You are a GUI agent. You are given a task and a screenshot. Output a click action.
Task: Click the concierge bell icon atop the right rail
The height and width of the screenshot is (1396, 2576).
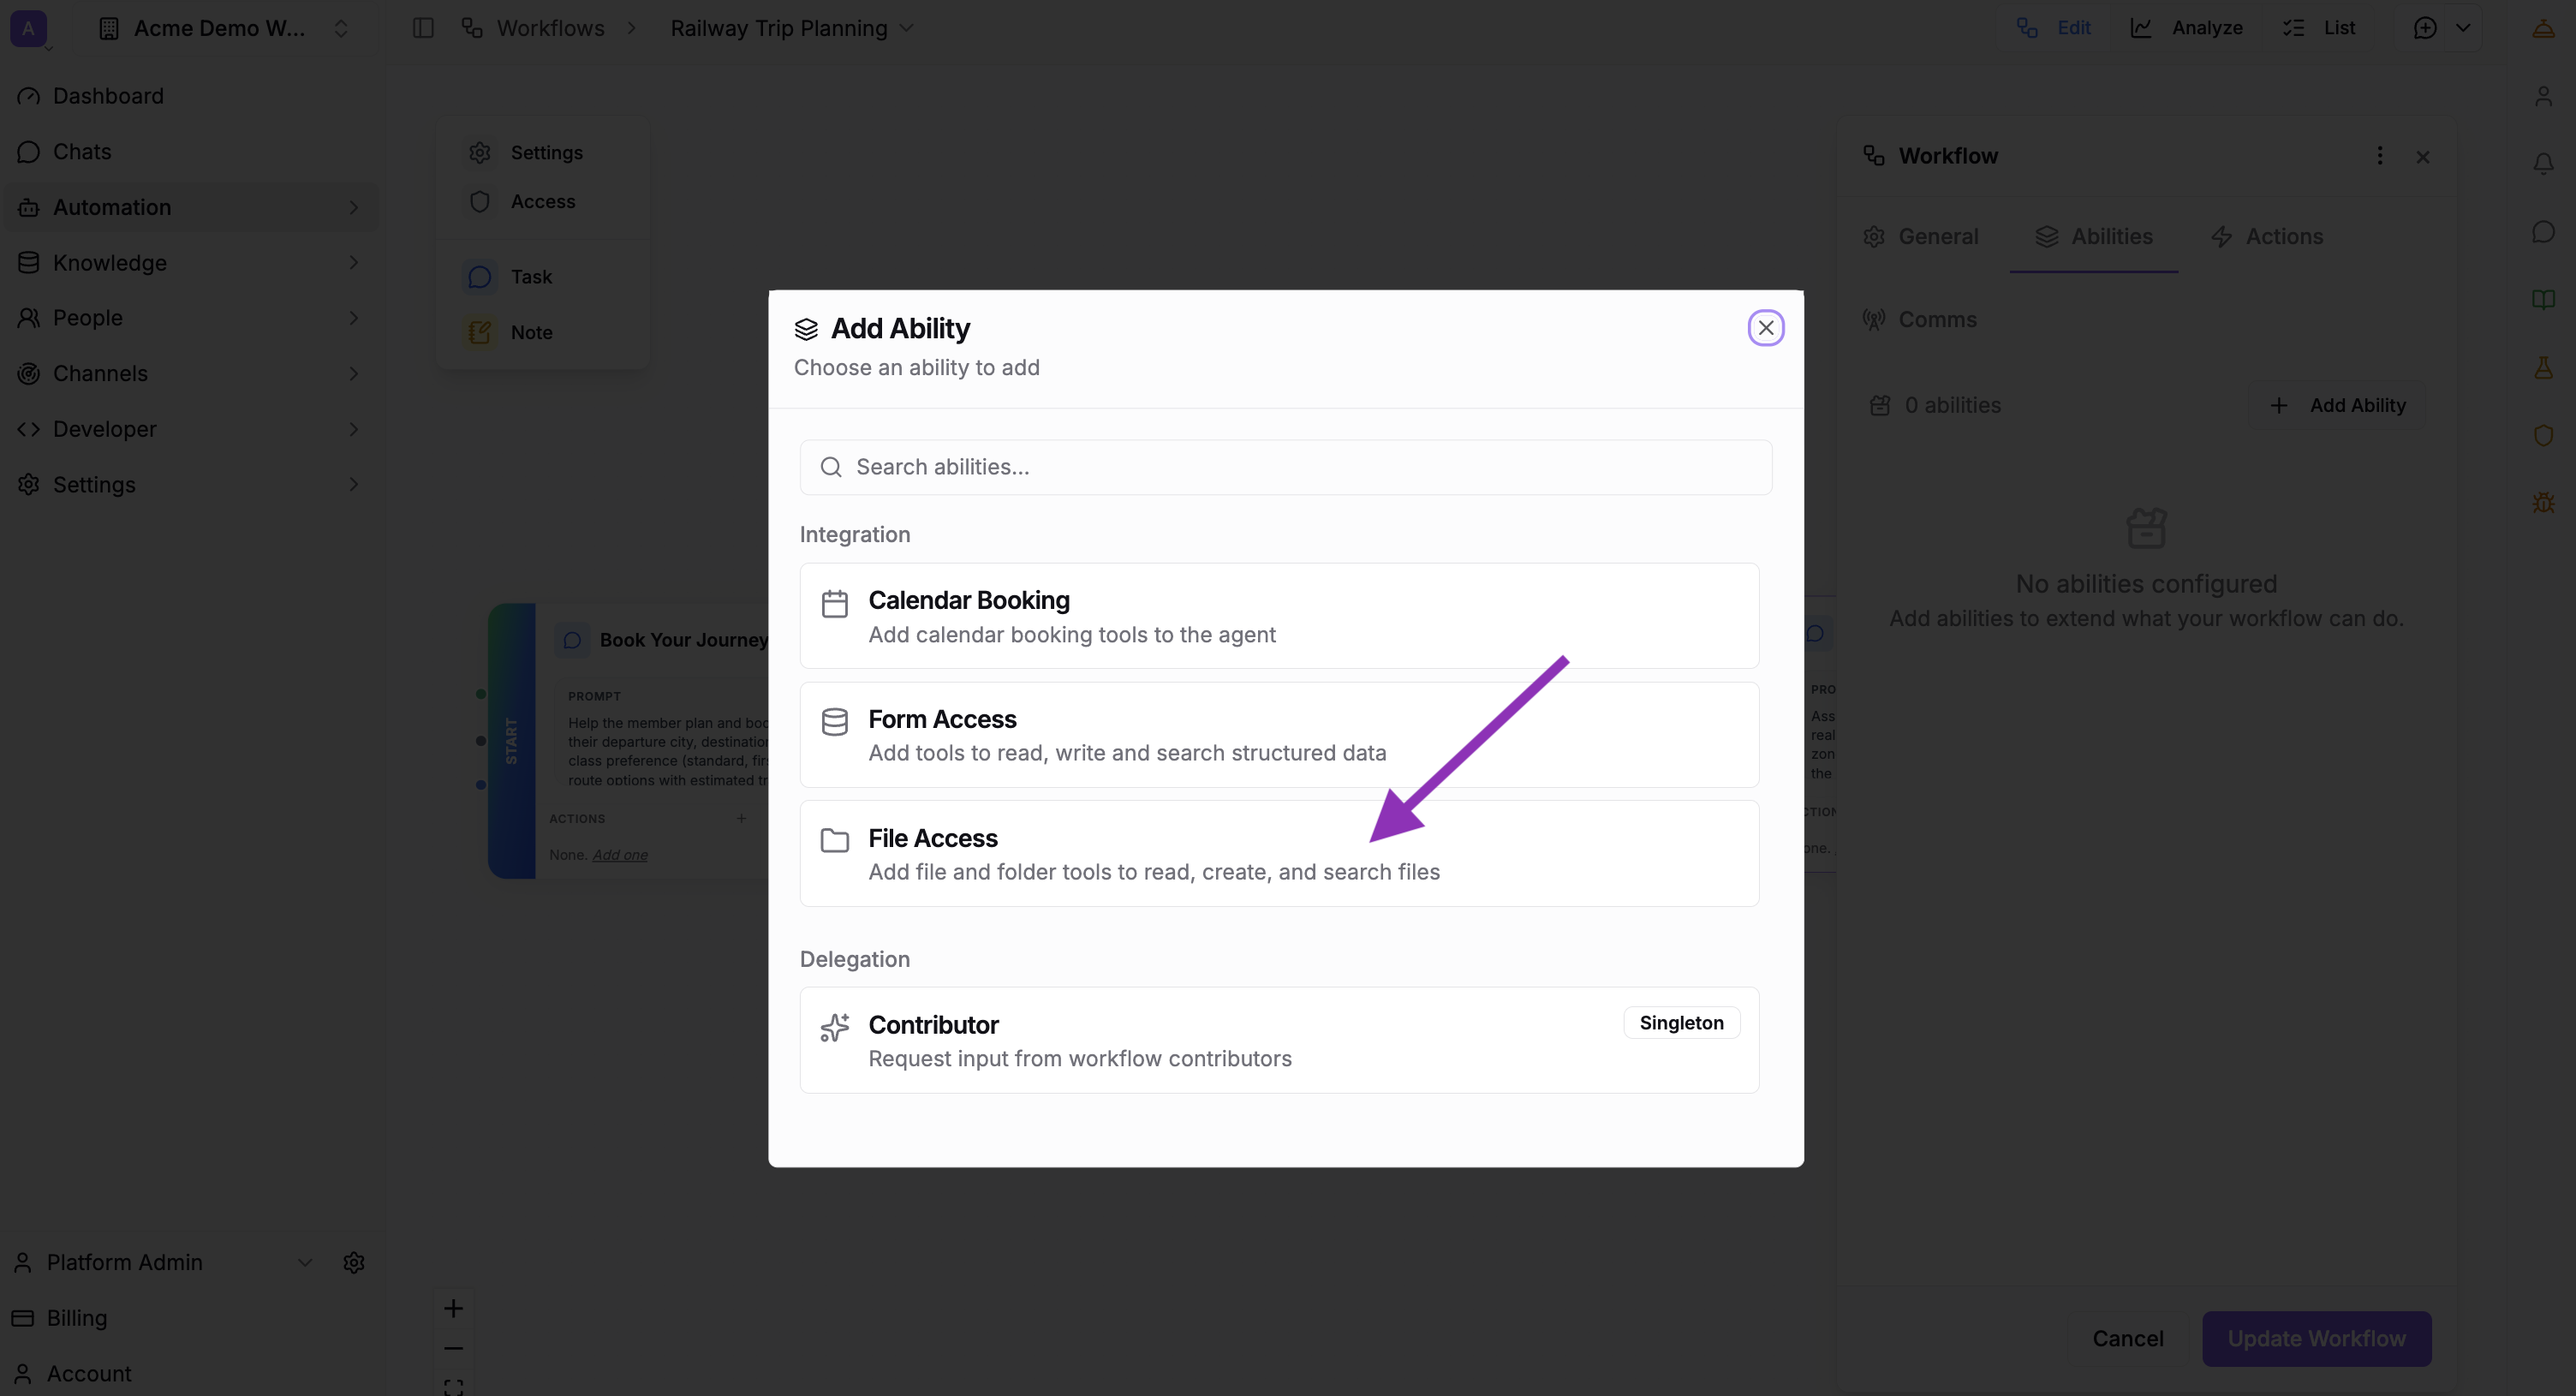pos(2545,28)
